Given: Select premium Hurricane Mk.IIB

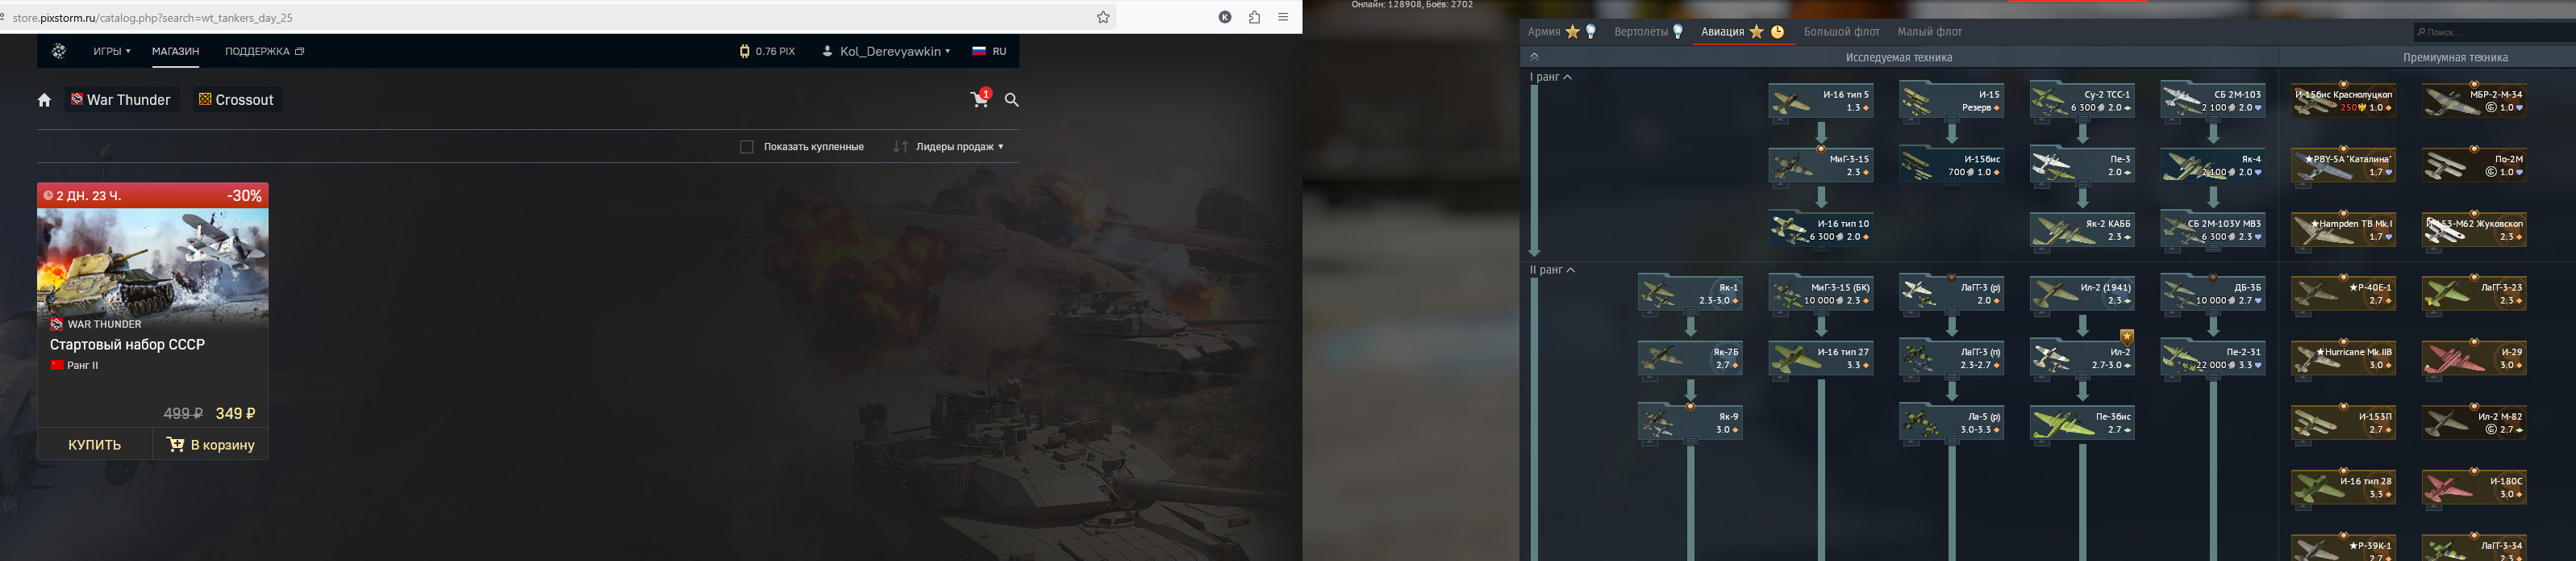Looking at the screenshot, I should (x=2343, y=359).
